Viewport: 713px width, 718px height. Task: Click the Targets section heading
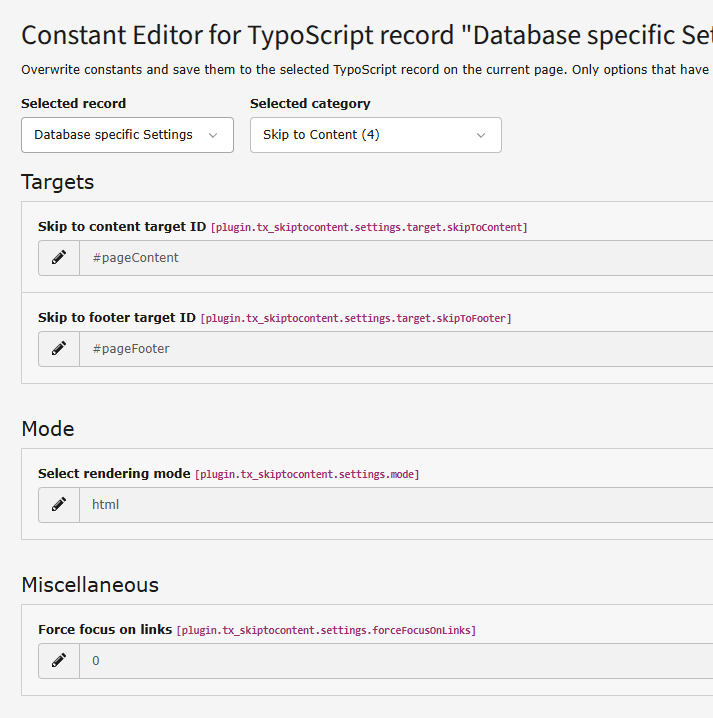click(58, 182)
